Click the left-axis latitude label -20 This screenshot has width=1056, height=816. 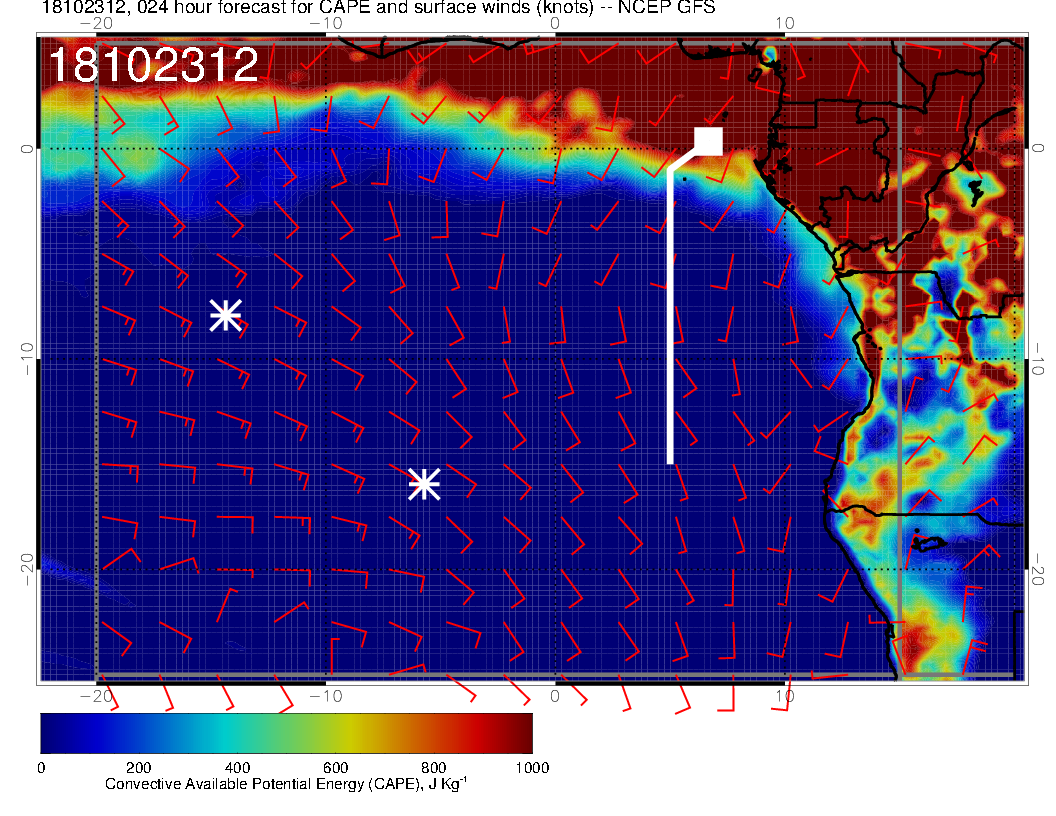(26, 570)
